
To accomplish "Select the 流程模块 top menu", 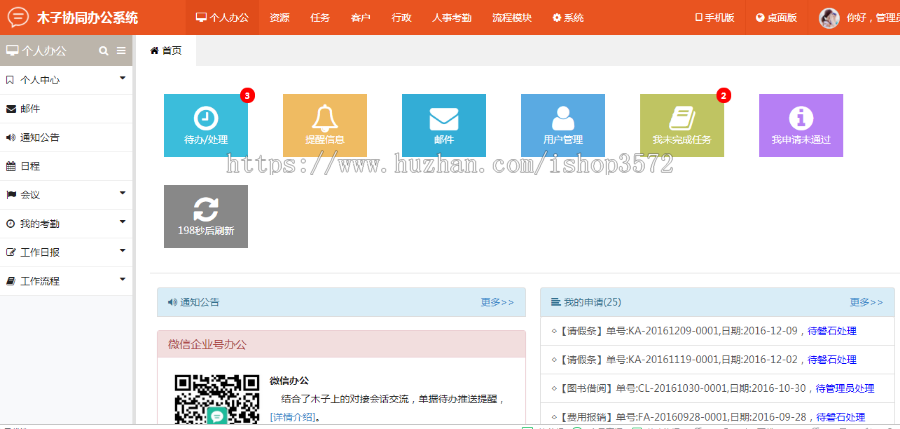I will point(512,17).
